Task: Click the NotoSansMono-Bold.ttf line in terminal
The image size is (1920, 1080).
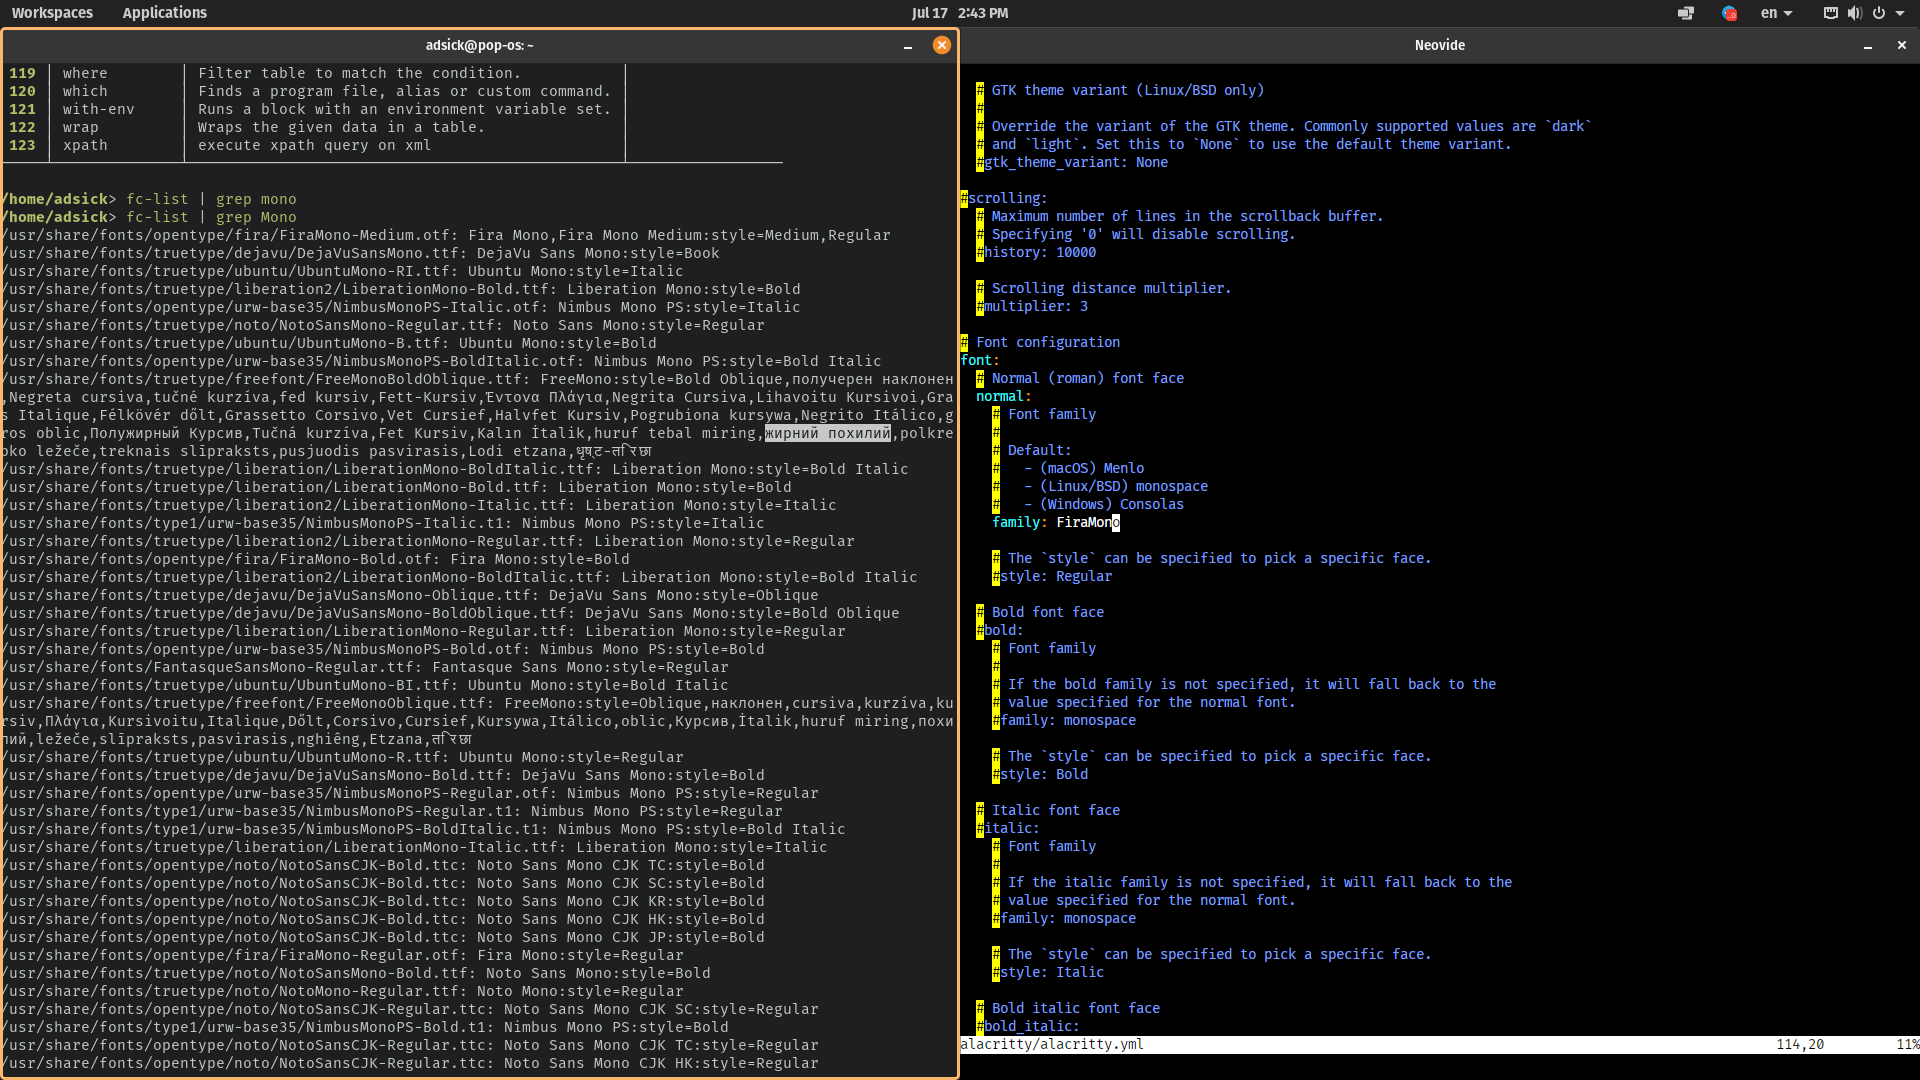Action: (356, 973)
